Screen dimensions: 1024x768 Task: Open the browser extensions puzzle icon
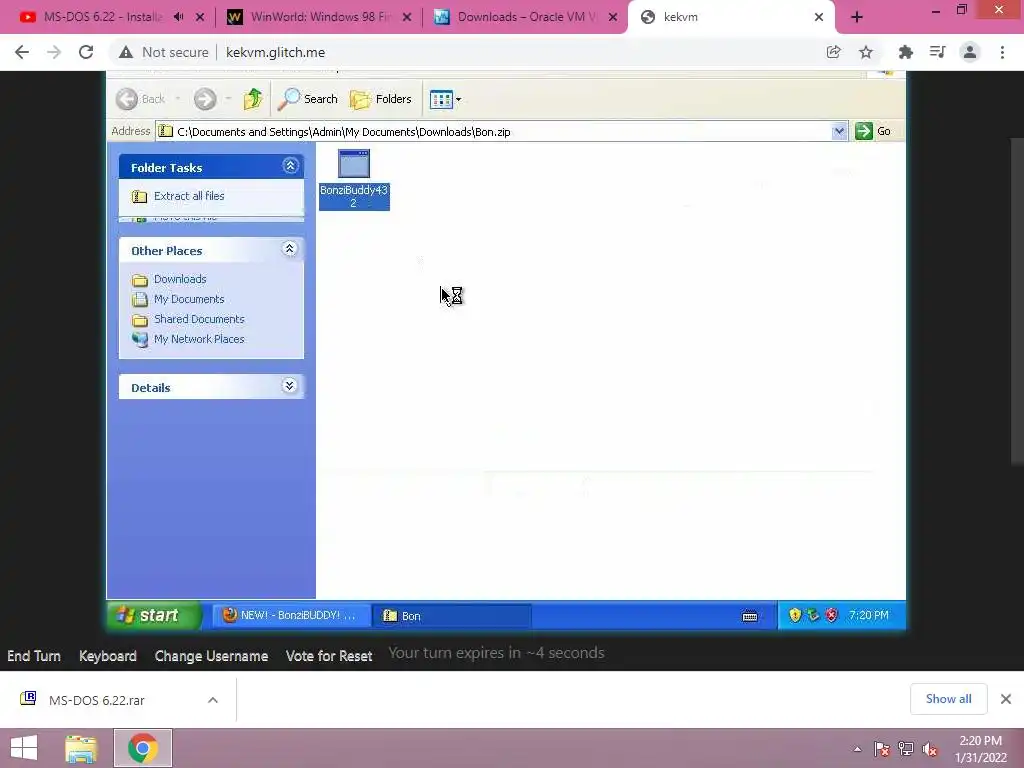pos(905,52)
